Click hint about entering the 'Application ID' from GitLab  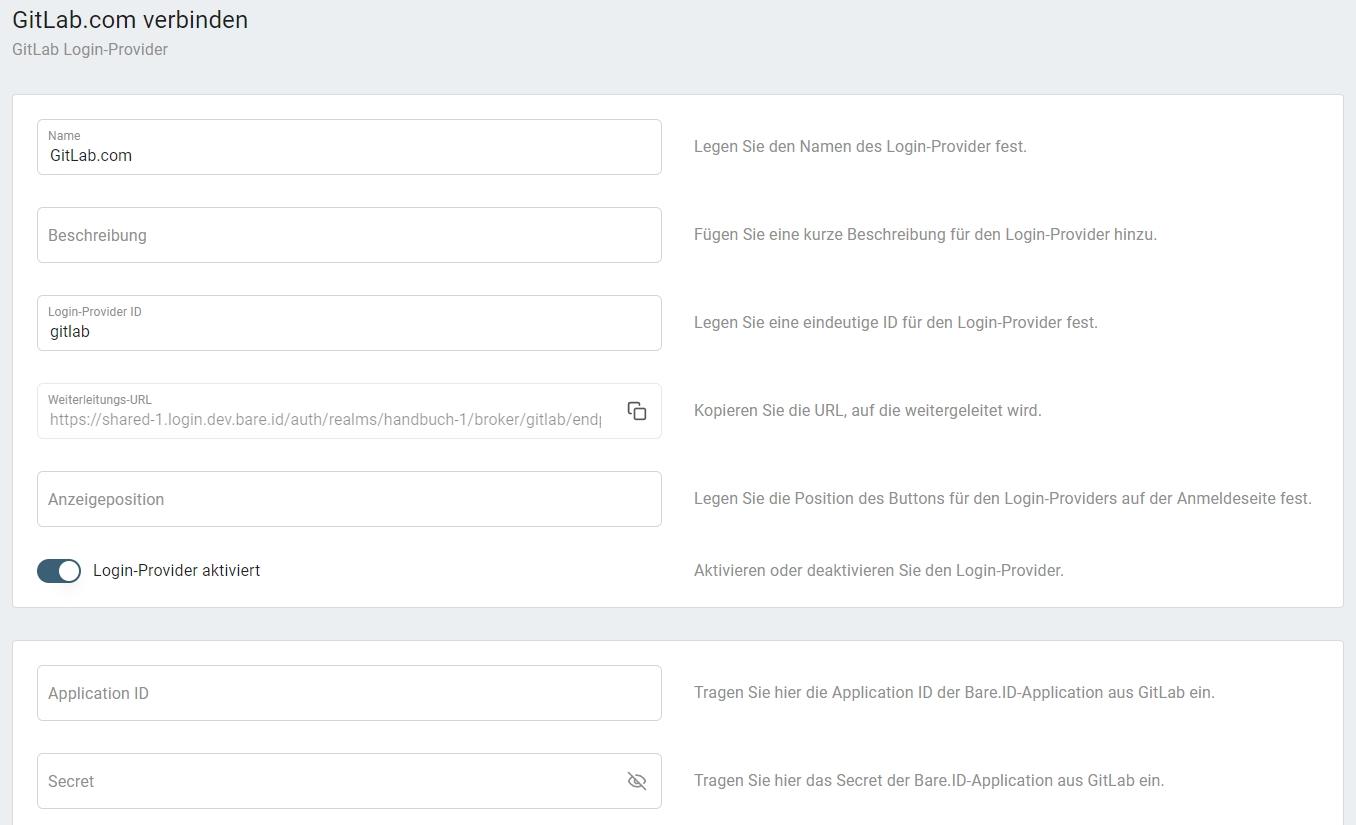954,693
